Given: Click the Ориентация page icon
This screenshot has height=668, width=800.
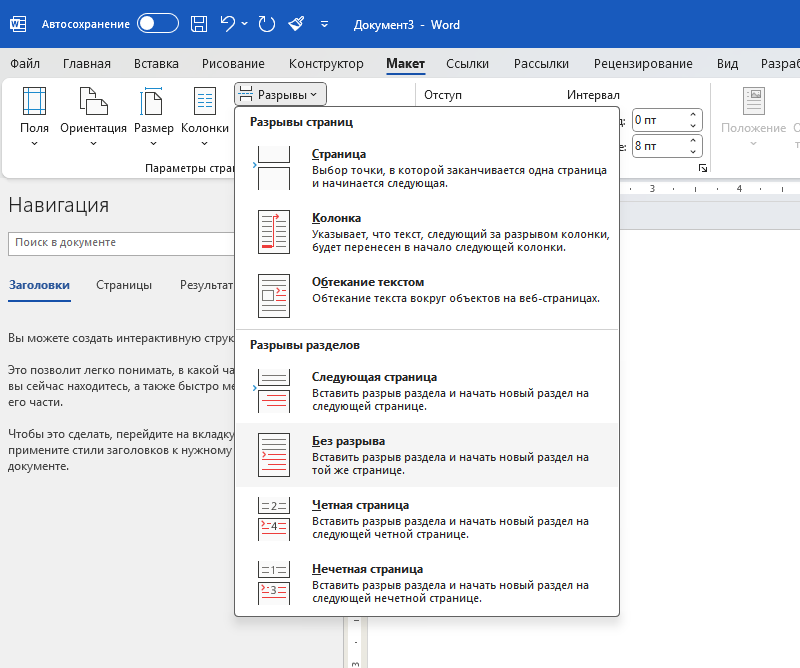Looking at the screenshot, I should tap(93, 101).
